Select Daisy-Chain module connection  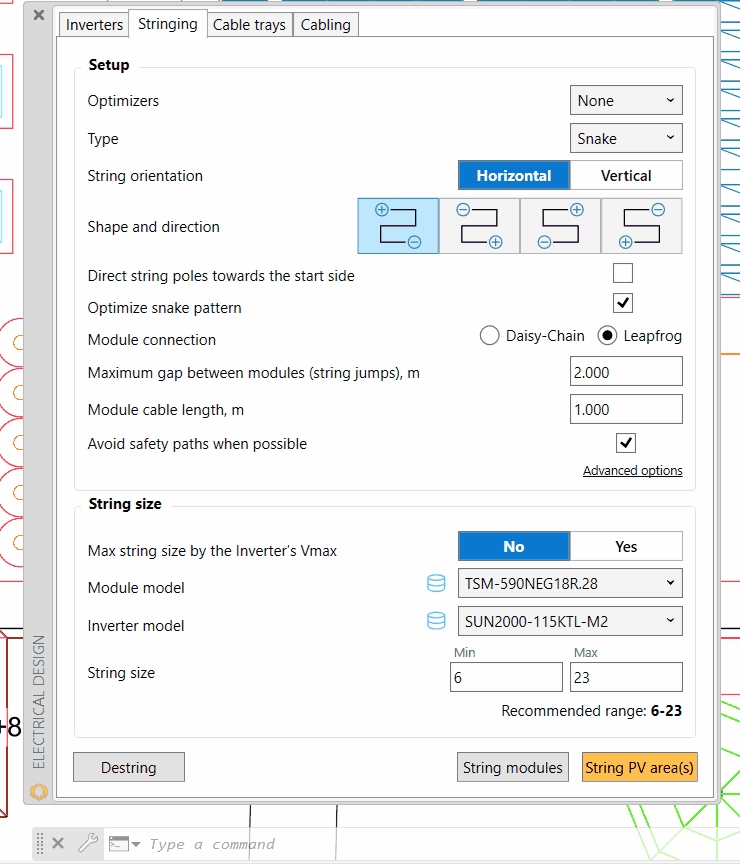tap(532, 336)
